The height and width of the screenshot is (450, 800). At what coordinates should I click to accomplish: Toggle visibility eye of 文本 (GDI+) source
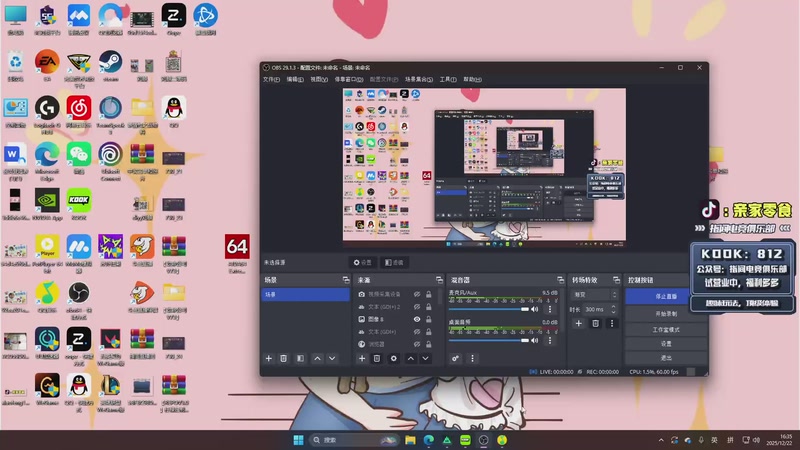417,332
